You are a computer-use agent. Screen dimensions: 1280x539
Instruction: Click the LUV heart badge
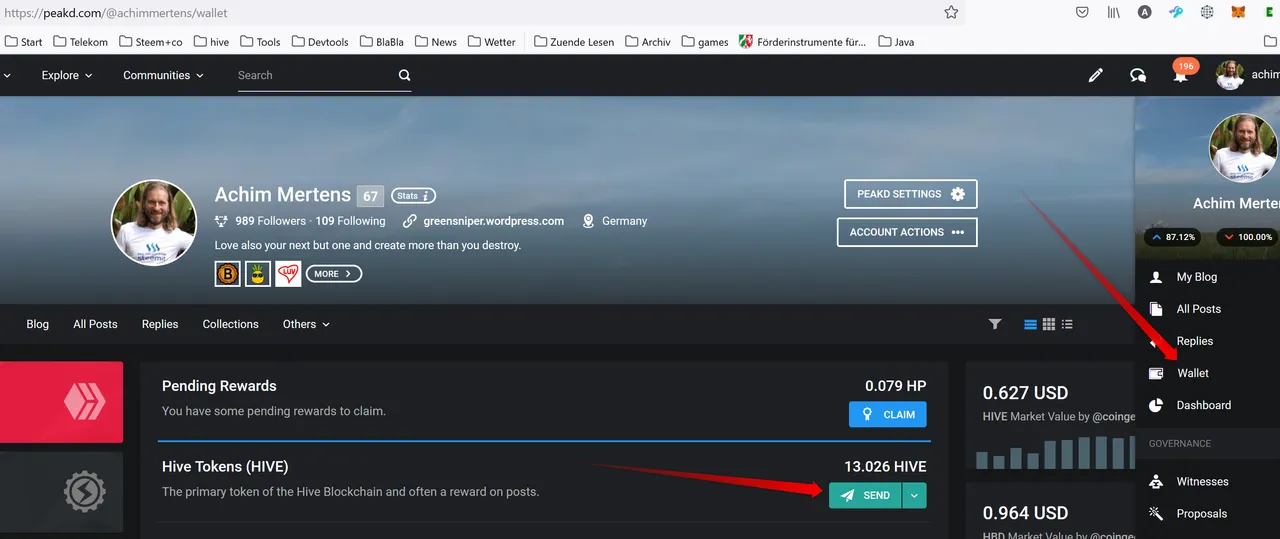(288, 274)
